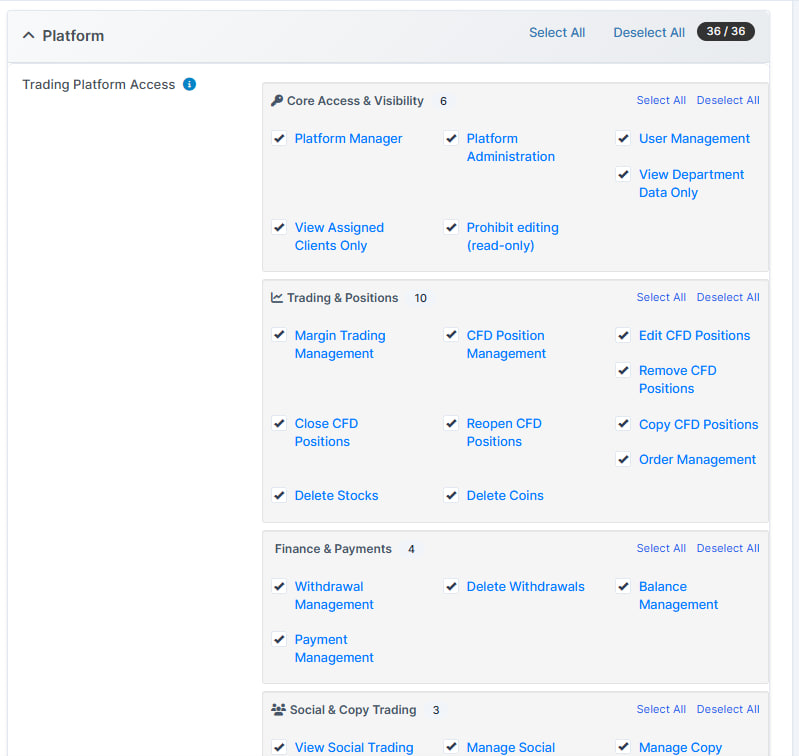Uncheck the Balance Management checkbox
The image size is (799, 756).
624,587
